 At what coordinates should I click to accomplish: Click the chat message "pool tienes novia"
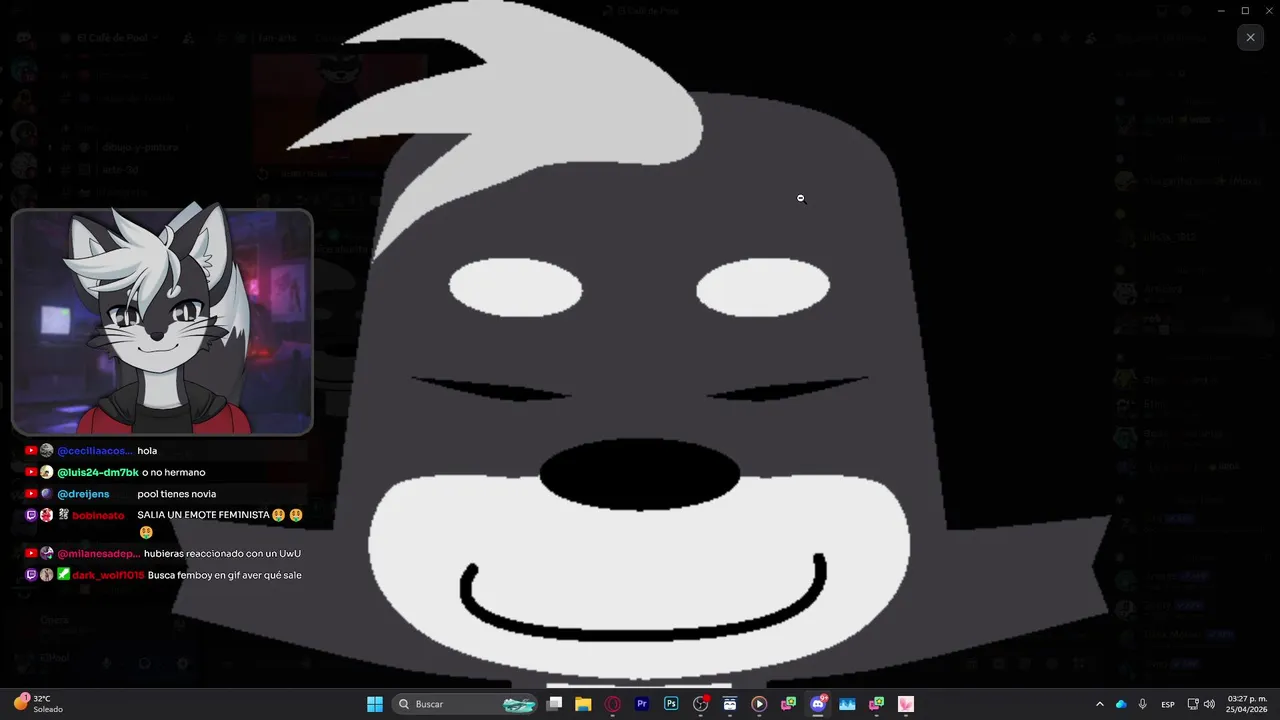point(176,494)
